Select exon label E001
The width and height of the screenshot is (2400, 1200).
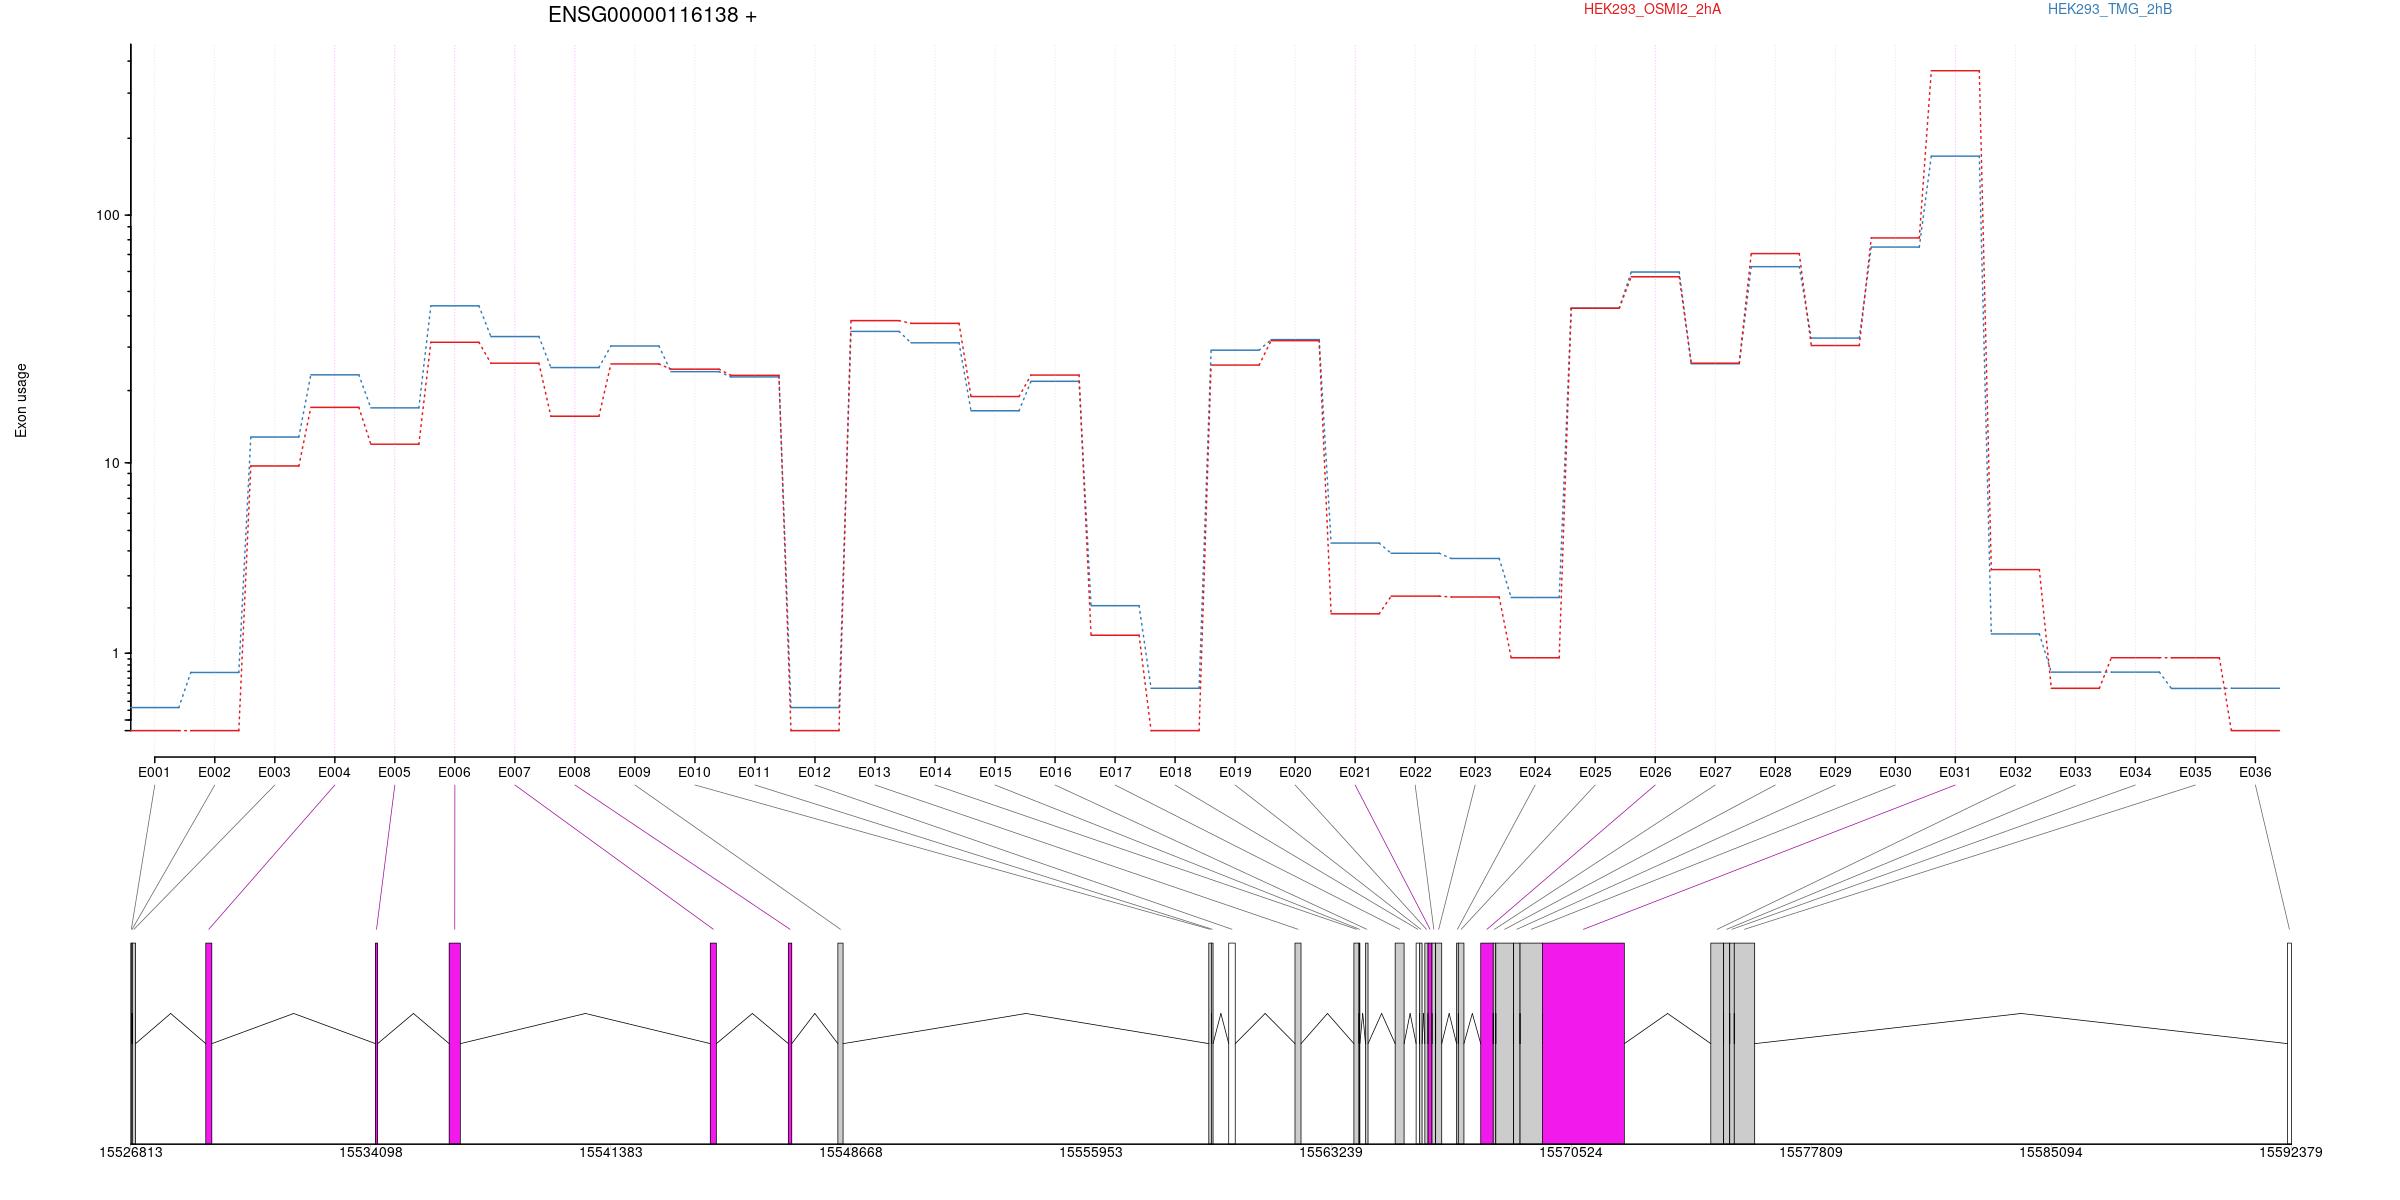pyautogui.click(x=154, y=772)
